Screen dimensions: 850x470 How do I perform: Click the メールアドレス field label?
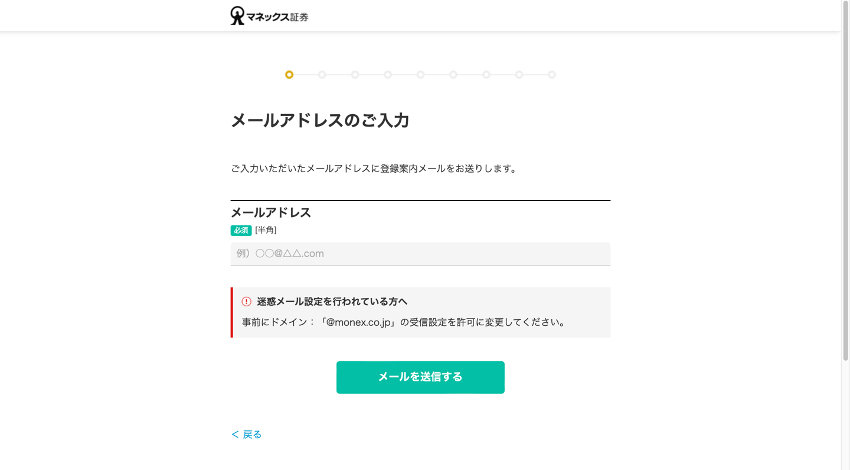(271, 213)
